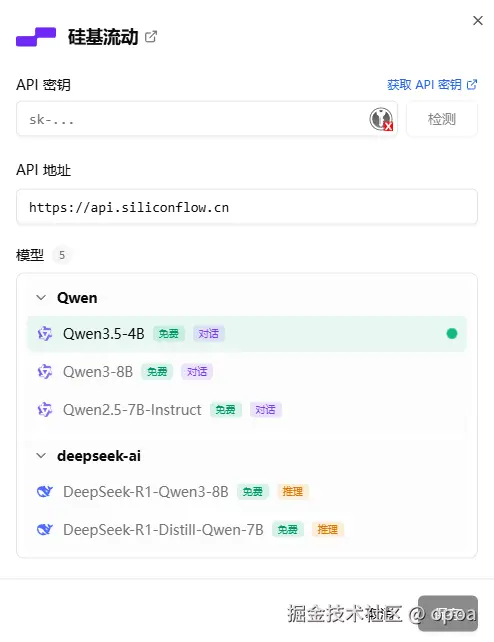The width and height of the screenshot is (494, 642).
Task: Click the 推理 tag on DeepSeek-R1-Distill-Qwen-7B
Action: tap(328, 529)
